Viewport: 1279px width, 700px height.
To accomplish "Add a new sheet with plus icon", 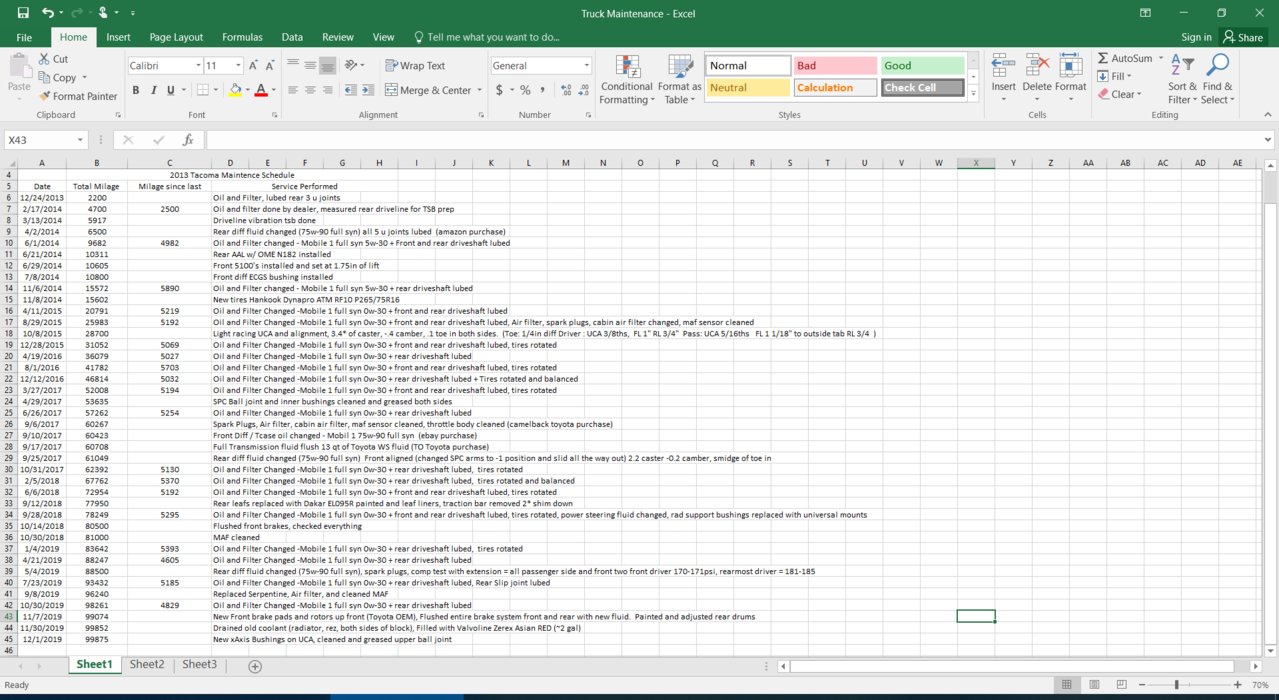I will (255, 666).
